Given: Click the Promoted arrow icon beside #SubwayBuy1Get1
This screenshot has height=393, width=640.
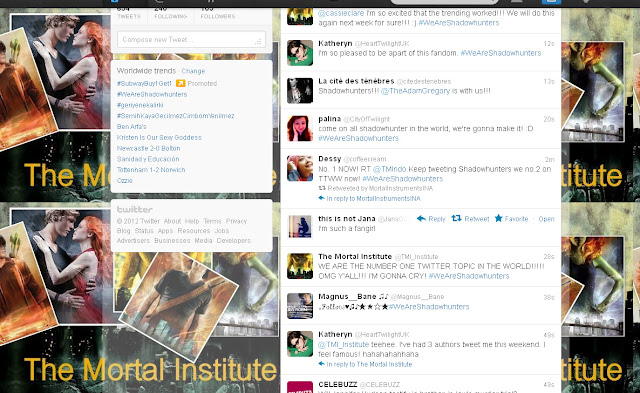Looking at the screenshot, I should [x=180, y=83].
